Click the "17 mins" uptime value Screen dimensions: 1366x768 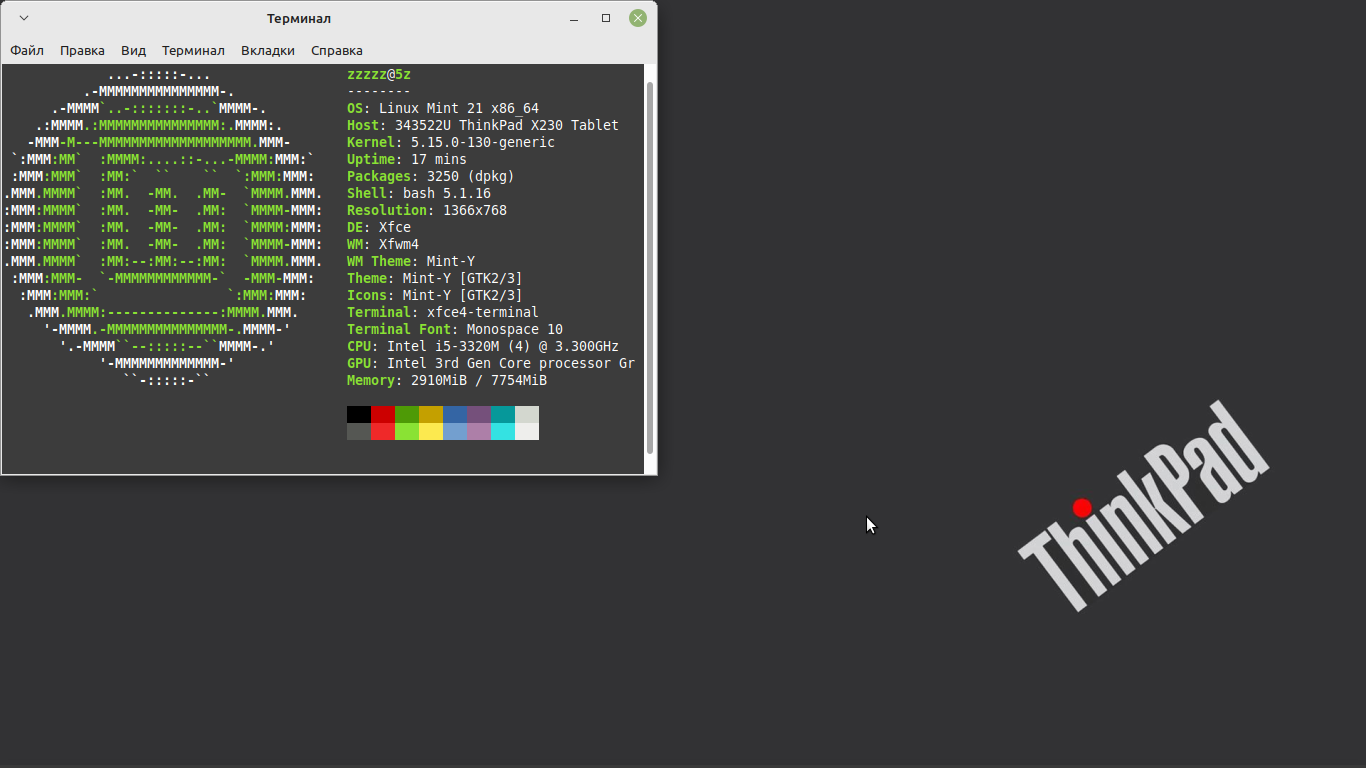pos(439,160)
